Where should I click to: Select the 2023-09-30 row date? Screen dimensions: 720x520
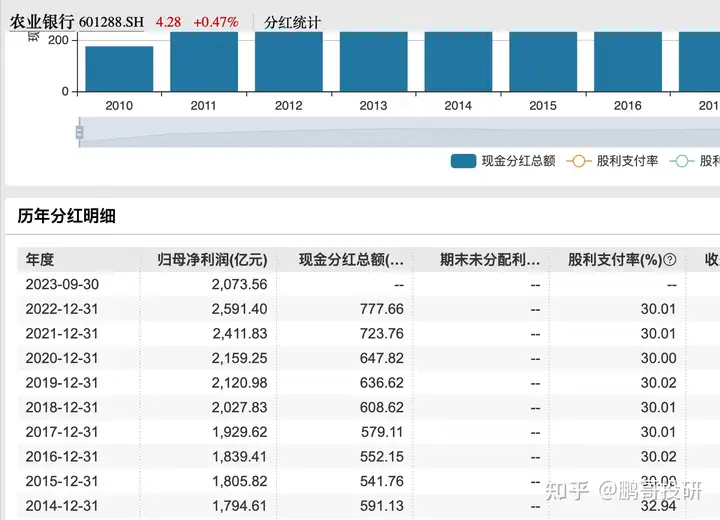pos(62,284)
